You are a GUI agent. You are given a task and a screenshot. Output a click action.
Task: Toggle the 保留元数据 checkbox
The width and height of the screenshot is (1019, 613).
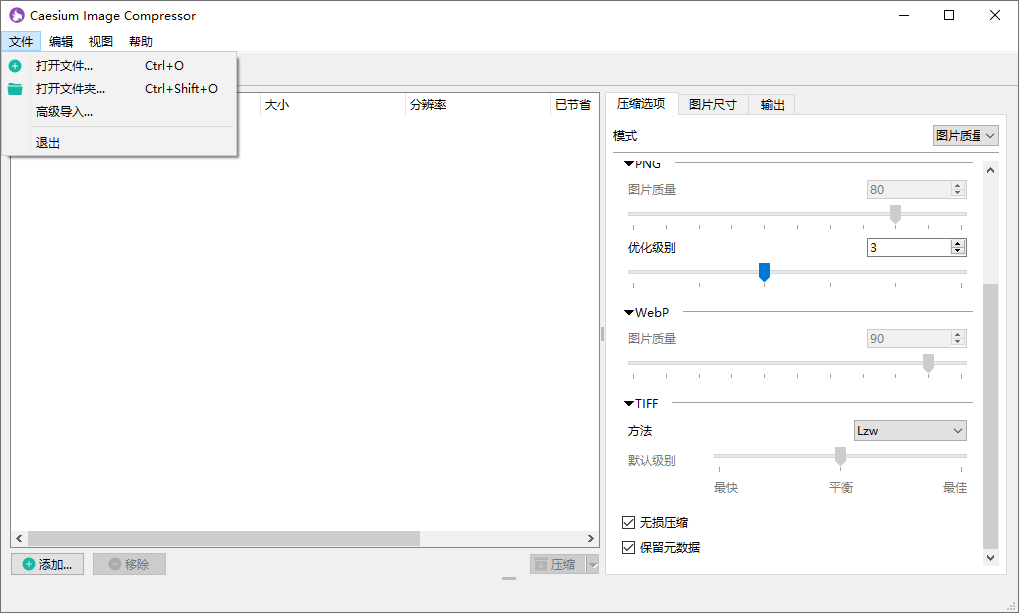628,547
